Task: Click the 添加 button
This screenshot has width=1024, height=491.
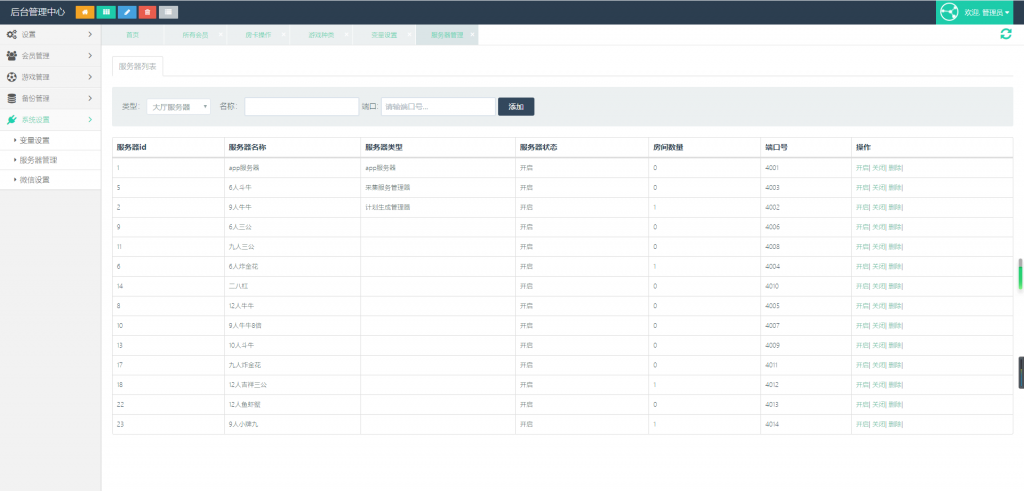Action: (x=516, y=107)
